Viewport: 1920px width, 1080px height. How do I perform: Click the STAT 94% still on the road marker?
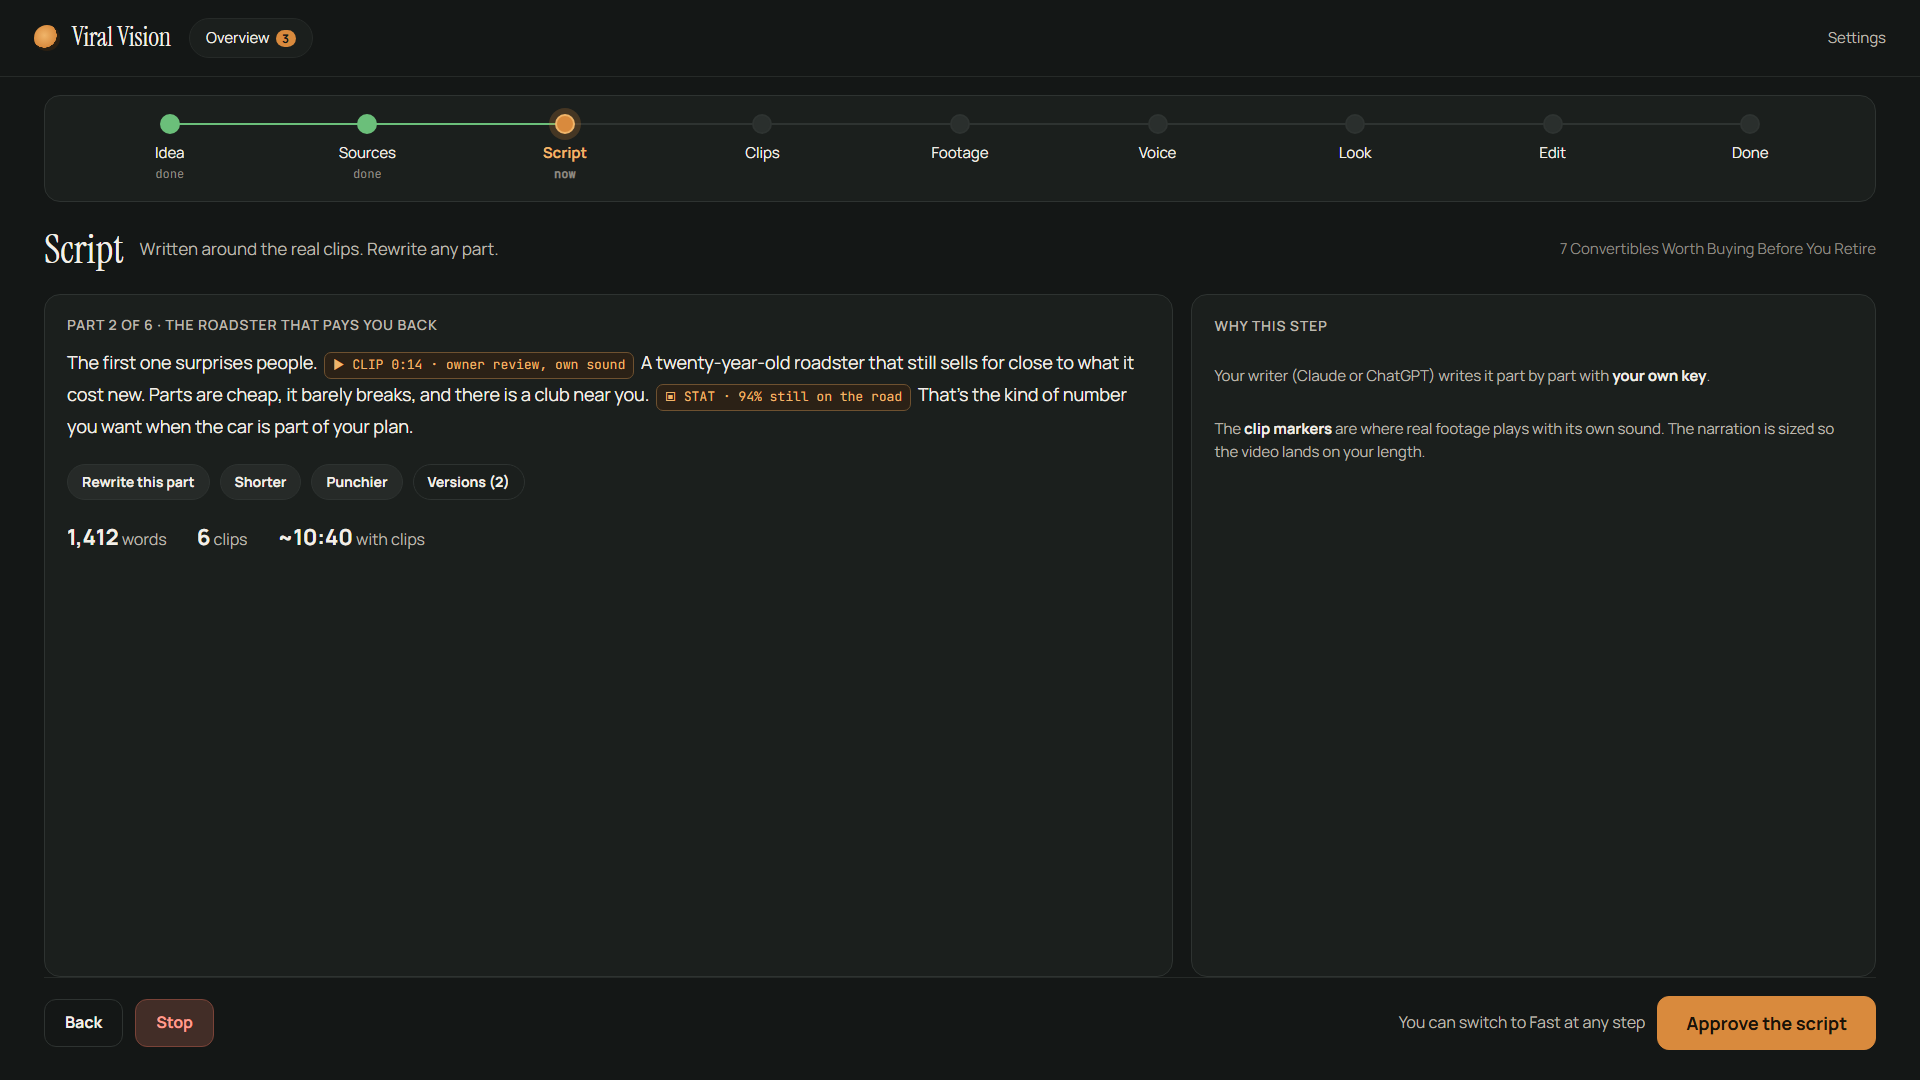coord(783,397)
